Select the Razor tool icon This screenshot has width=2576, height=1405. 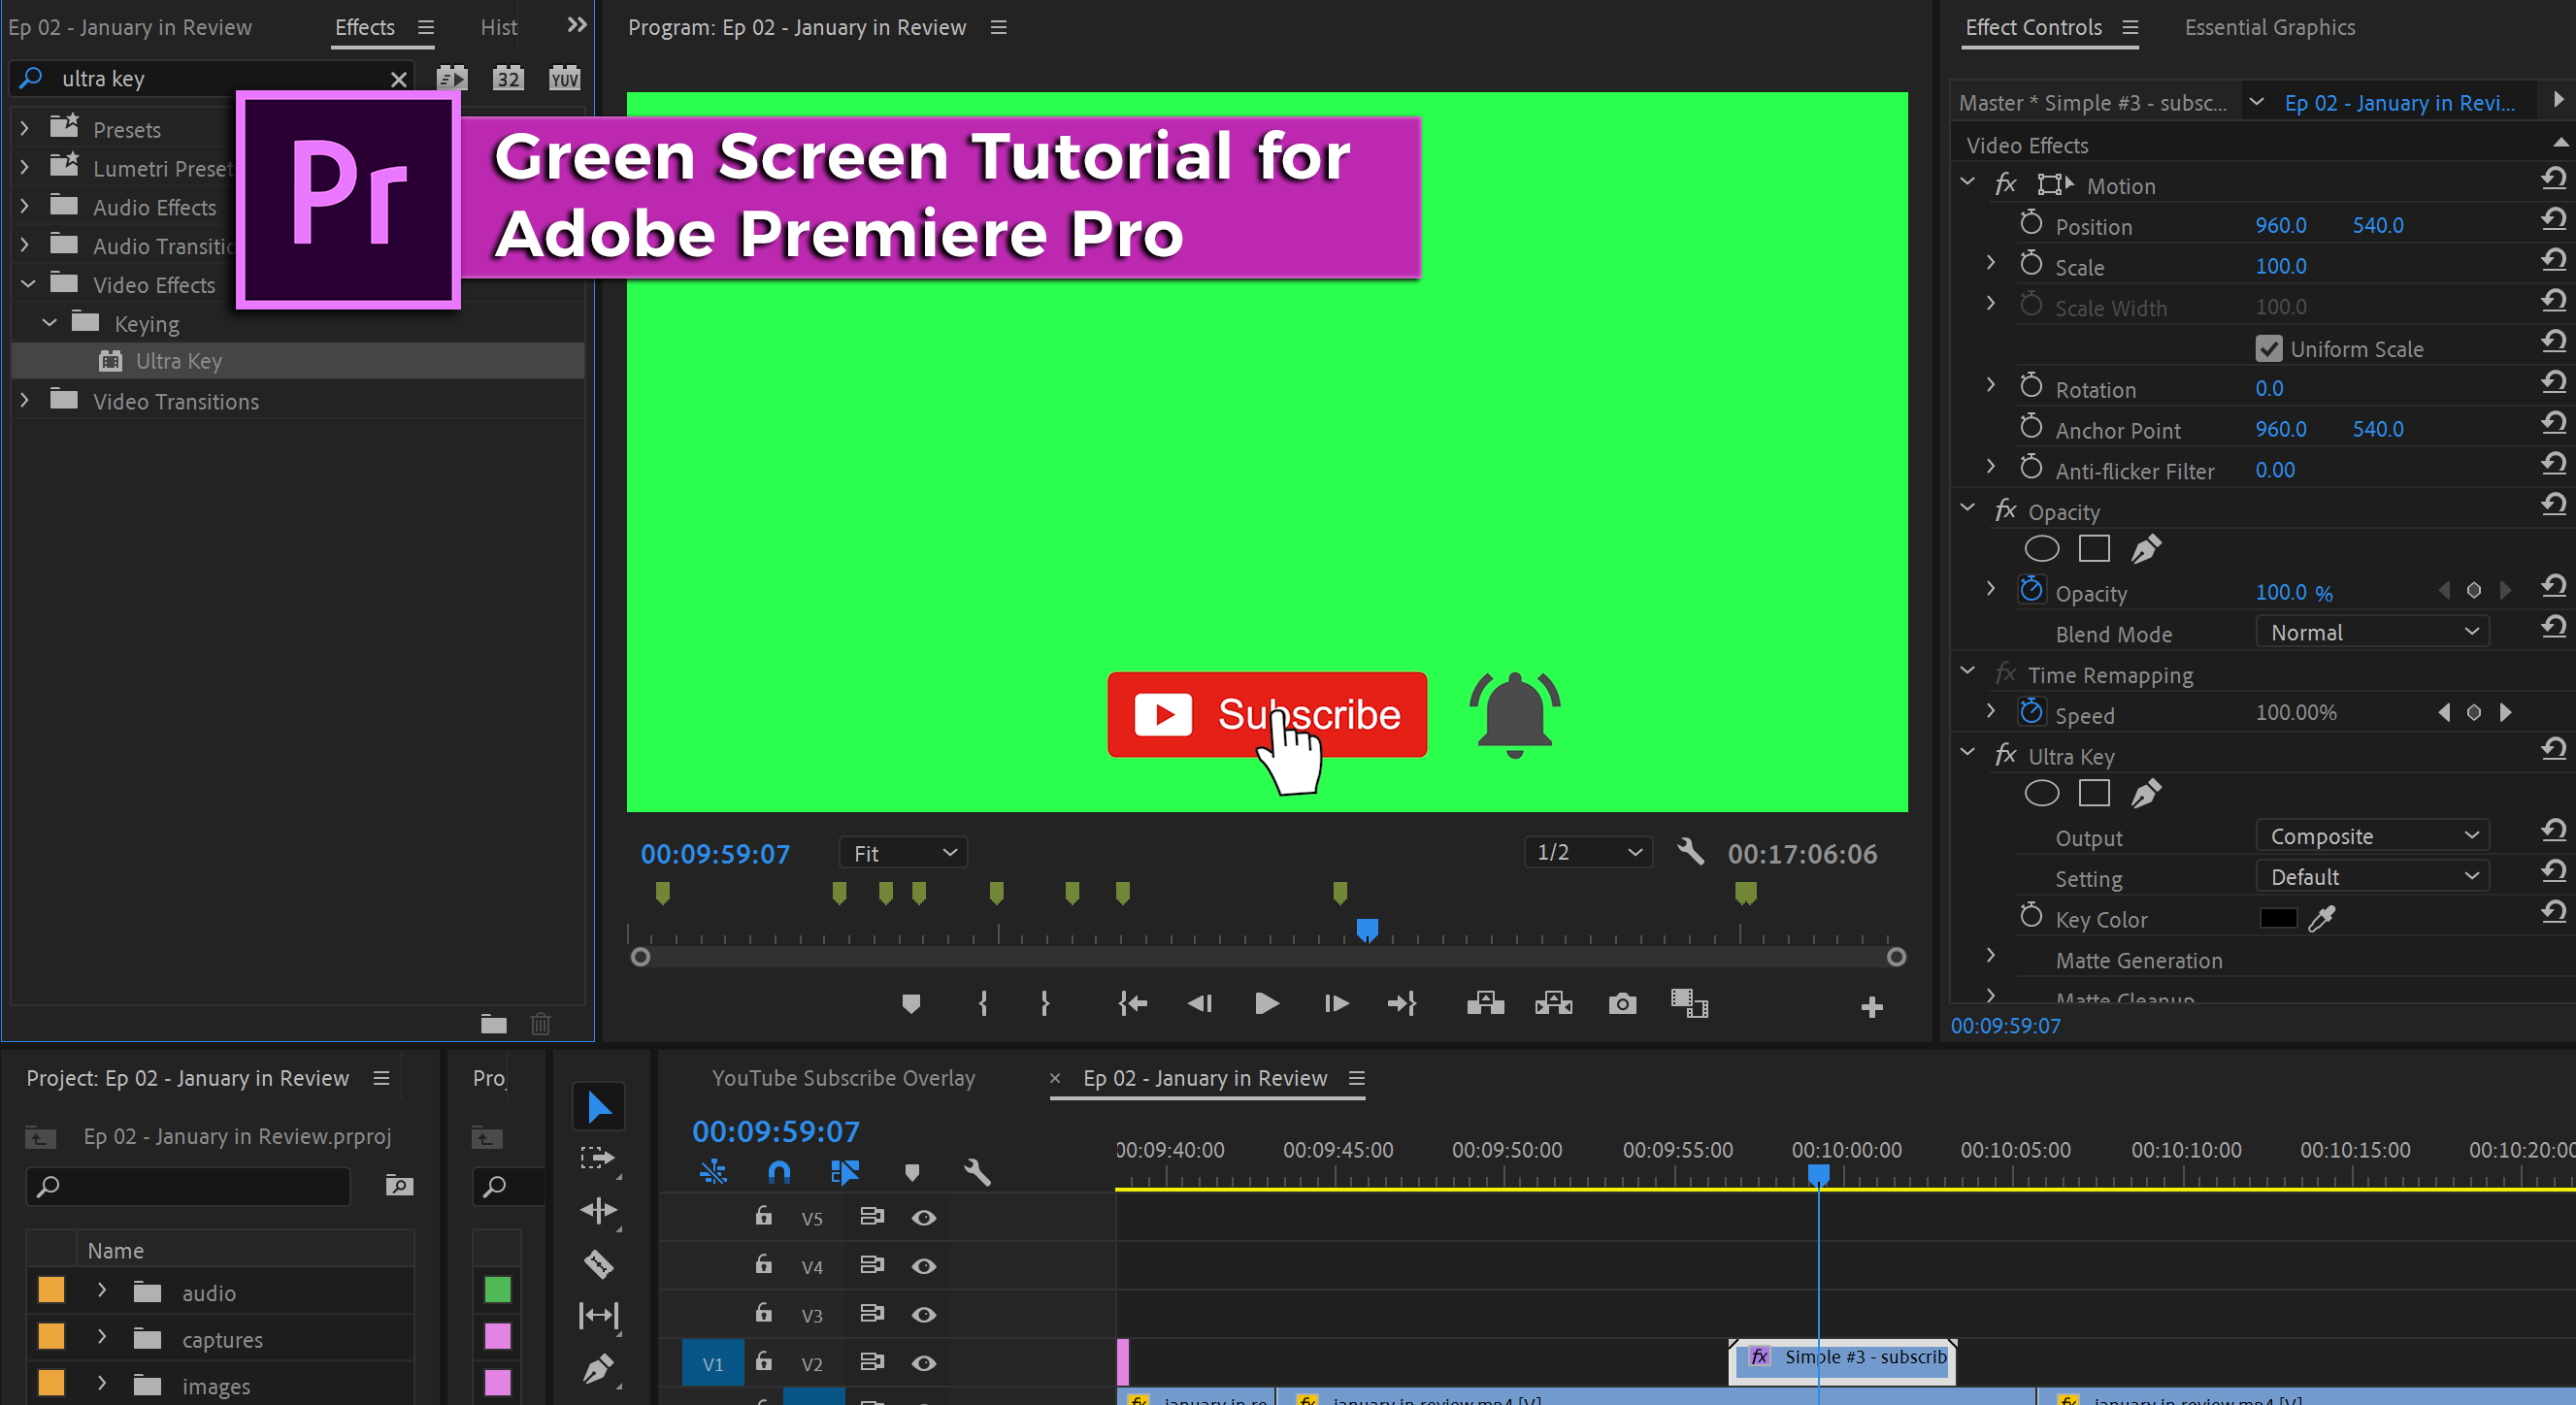pyautogui.click(x=599, y=1263)
